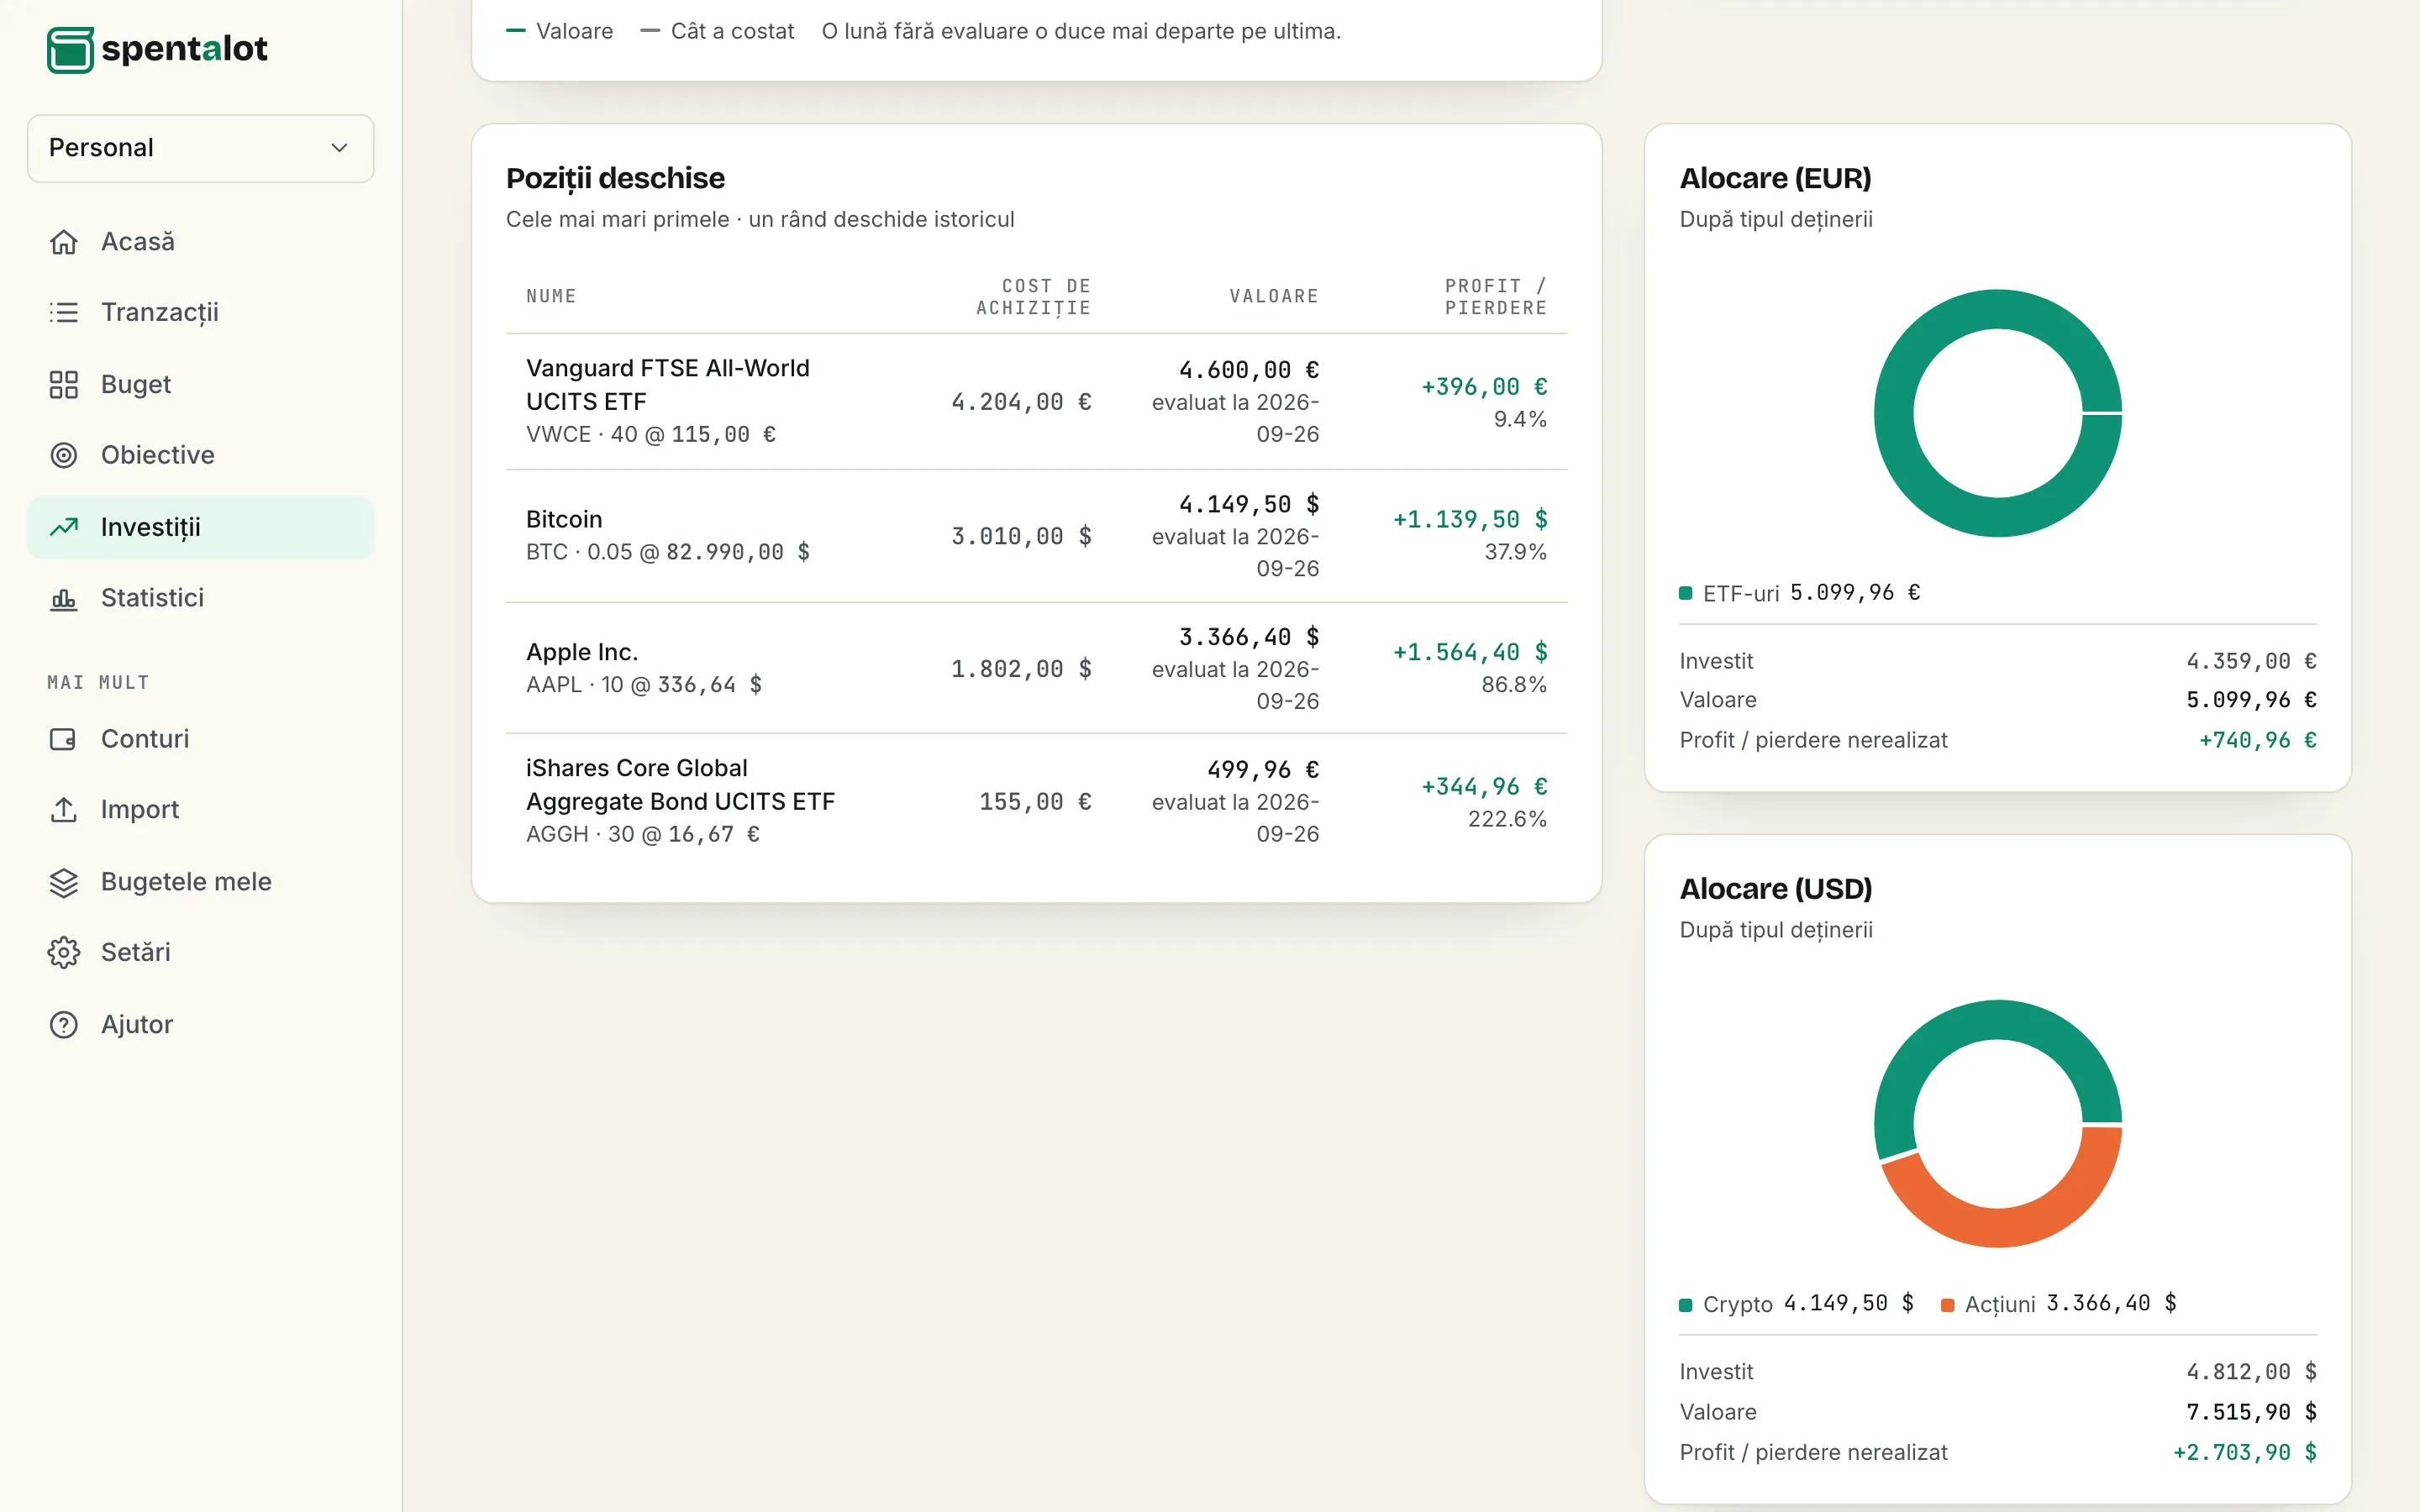Click the Statistici bar chart icon
The height and width of the screenshot is (1512, 2420).
[x=64, y=598]
